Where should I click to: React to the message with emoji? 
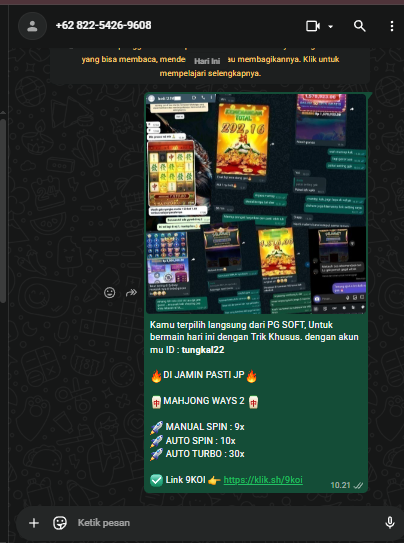pyautogui.click(x=109, y=293)
